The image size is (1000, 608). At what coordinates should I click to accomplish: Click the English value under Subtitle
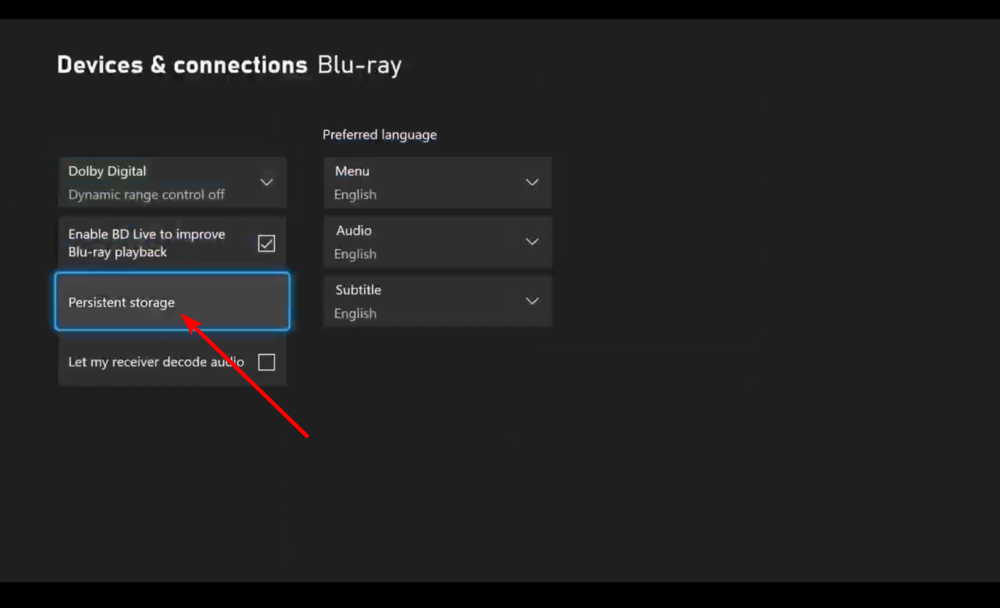pyautogui.click(x=355, y=313)
